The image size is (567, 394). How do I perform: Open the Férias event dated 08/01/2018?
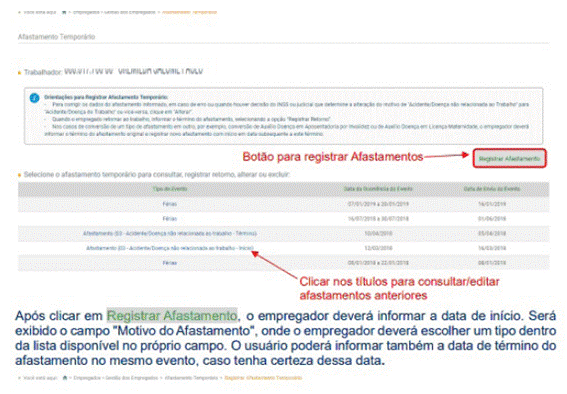(x=170, y=263)
